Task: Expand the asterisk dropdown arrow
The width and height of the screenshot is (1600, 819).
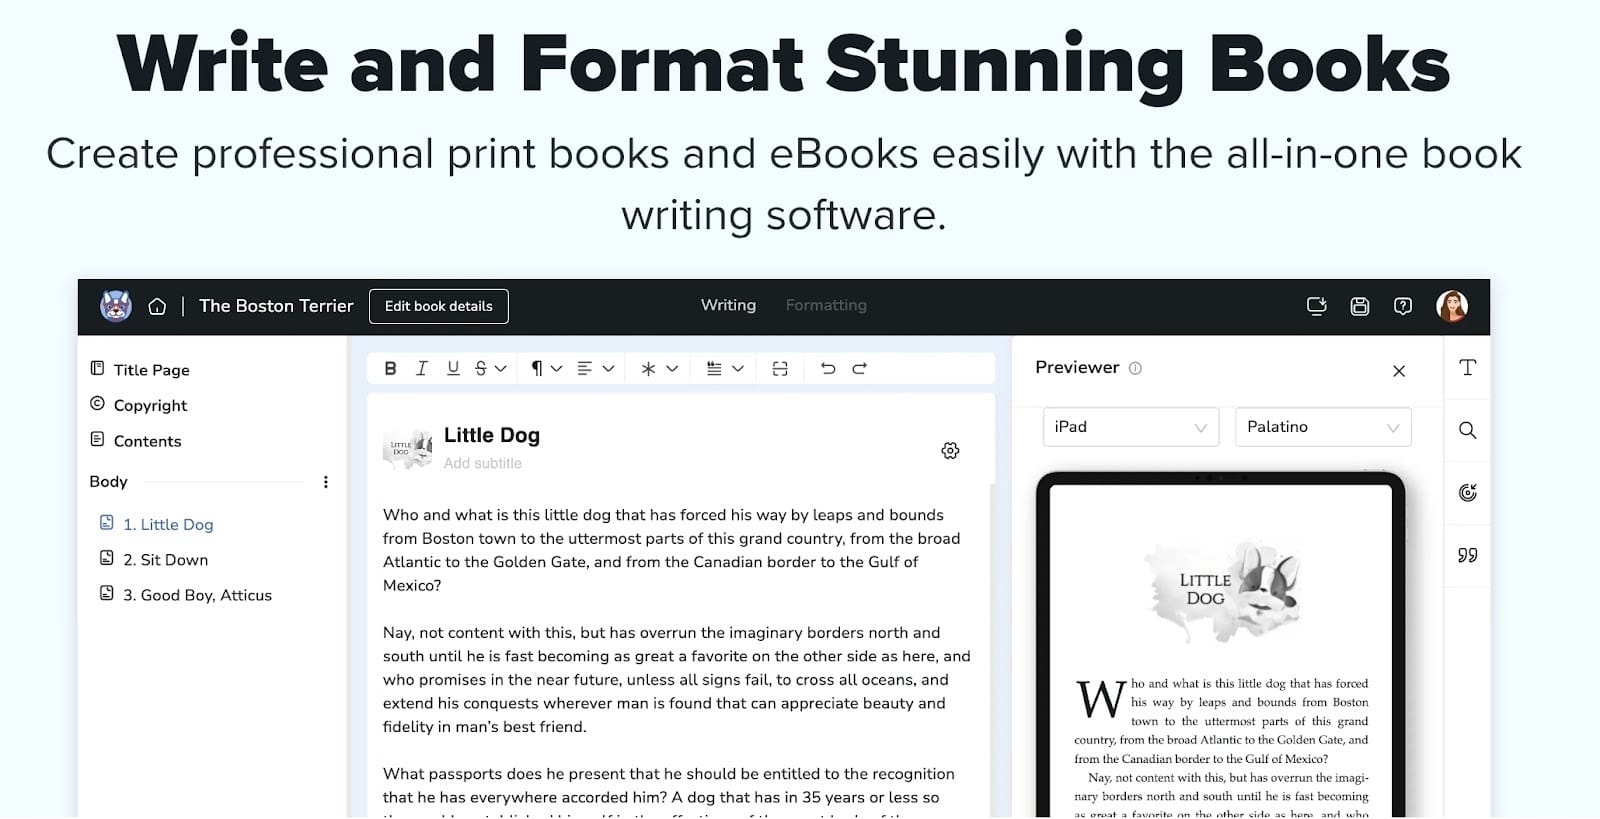Action: tap(672, 368)
